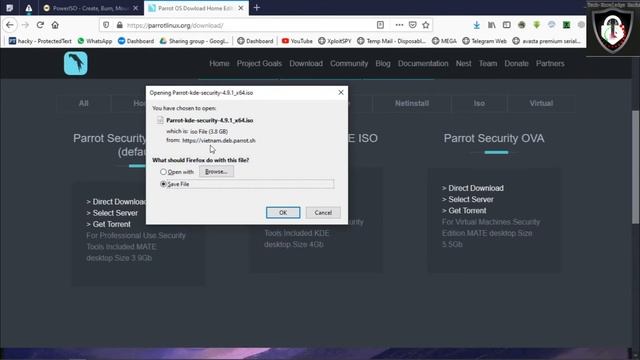640x360 pixels.
Task: Open the XploitSPY bookmark
Action: coord(335,41)
